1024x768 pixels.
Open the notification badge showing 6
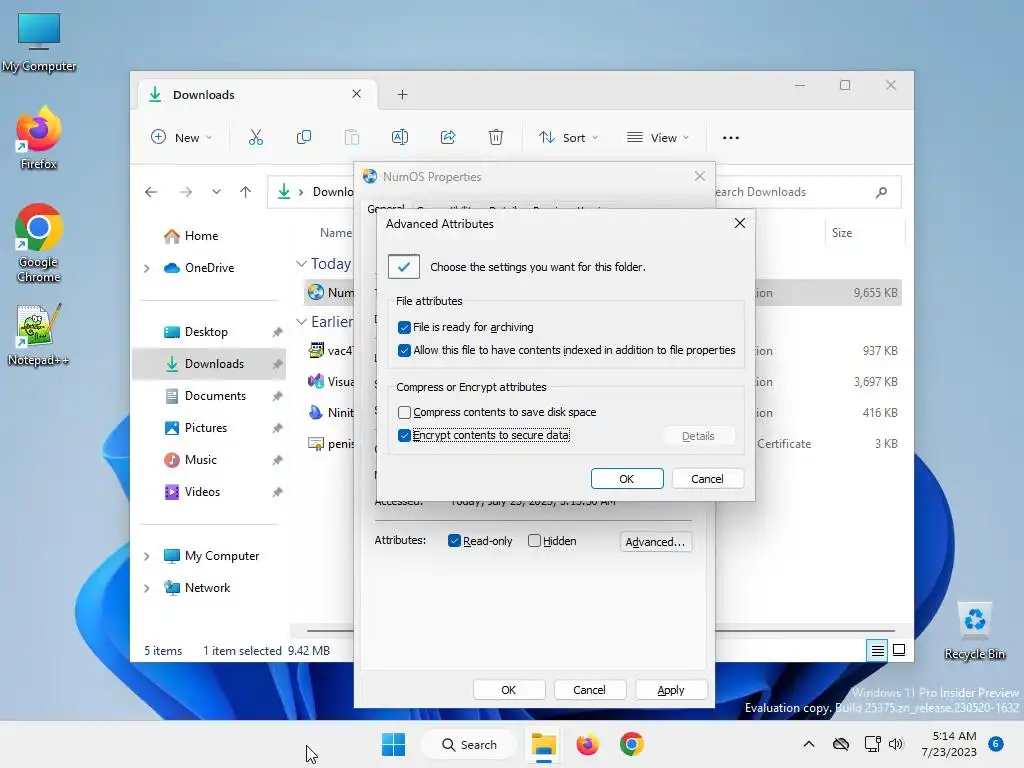point(996,744)
